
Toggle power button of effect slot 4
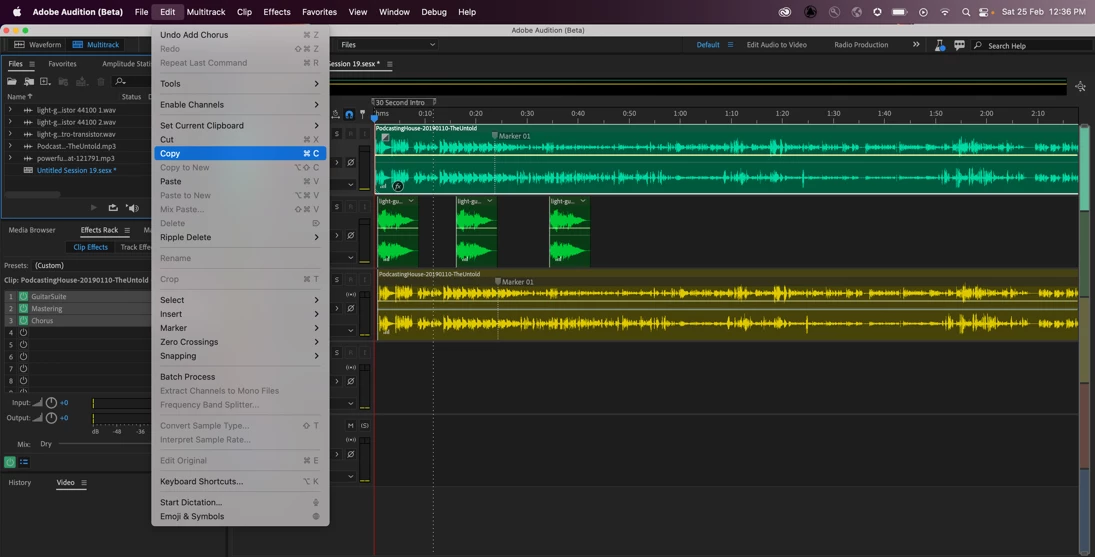point(23,333)
